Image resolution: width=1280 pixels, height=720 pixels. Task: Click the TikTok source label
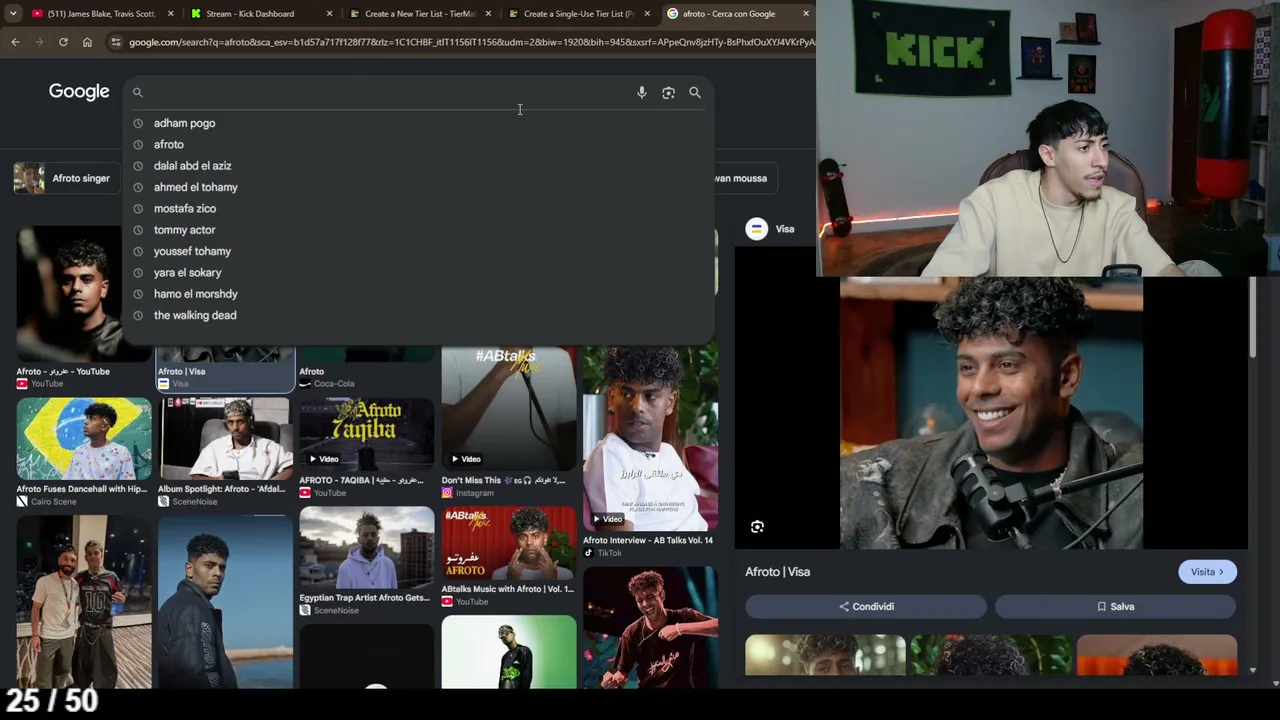pyautogui.click(x=609, y=553)
